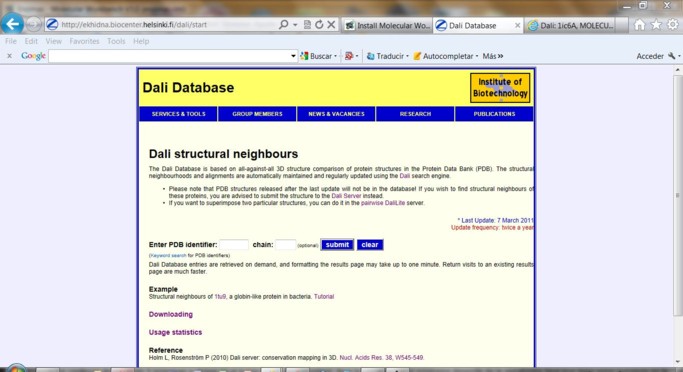Image resolution: width=683 pixels, height=372 pixels.
Task: Refresh the page with the reload icon
Action: pos(319,25)
